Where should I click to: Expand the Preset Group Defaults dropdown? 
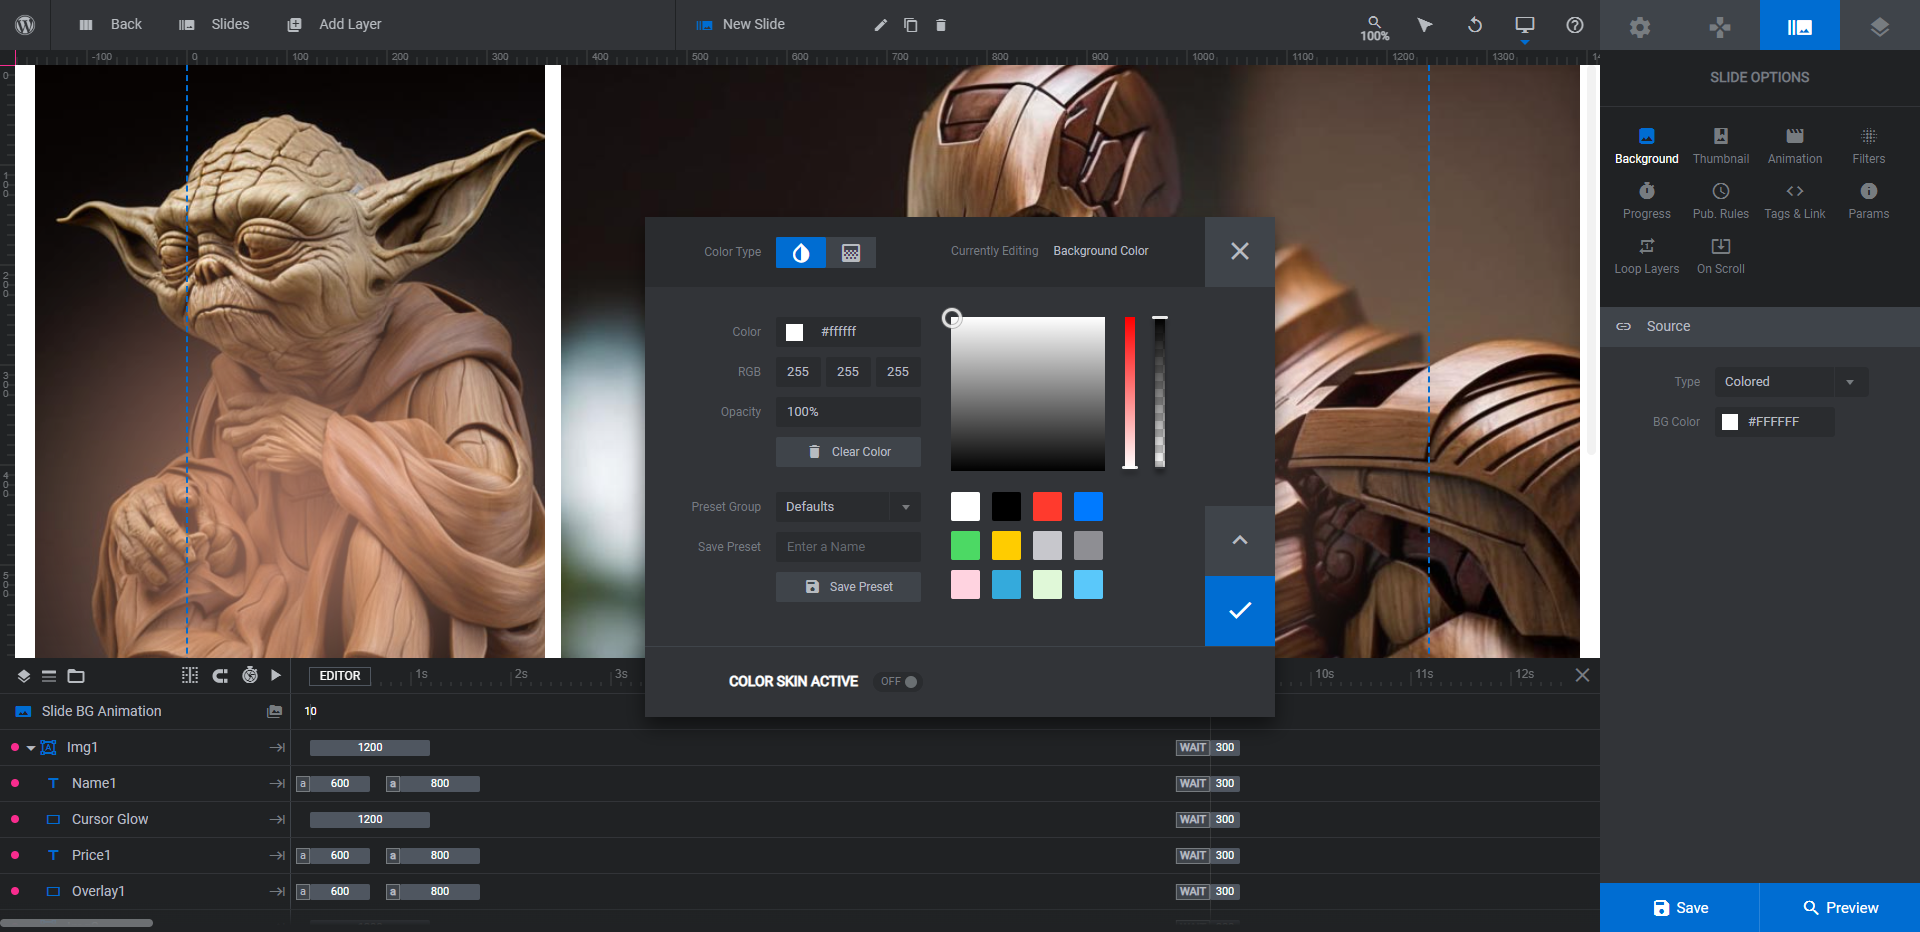click(x=848, y=507)
